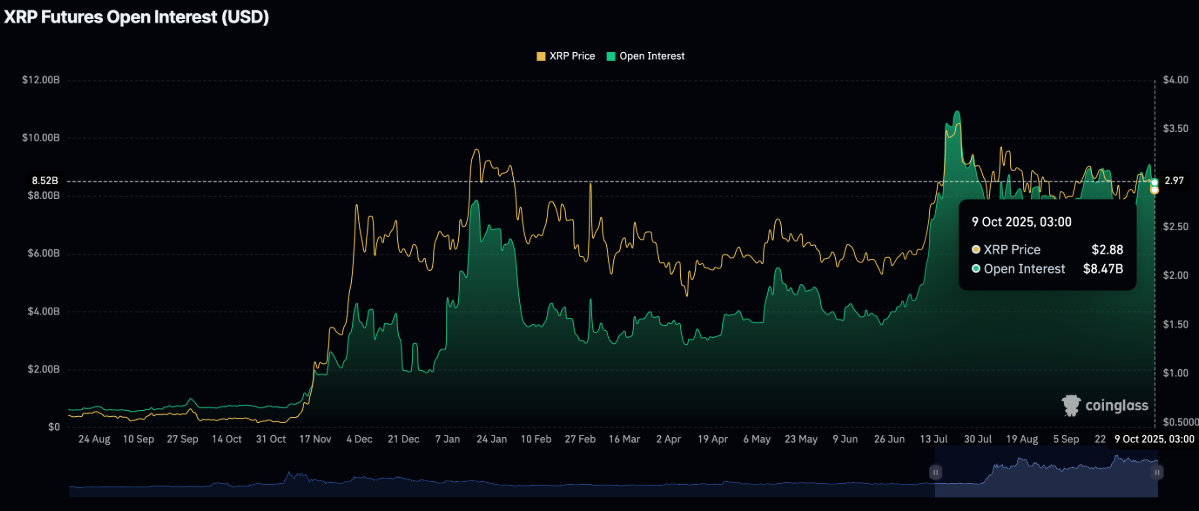Viewport: 1199px width, 511px height.
Task: Click the green dot in the tooltip
Action: 977,269
